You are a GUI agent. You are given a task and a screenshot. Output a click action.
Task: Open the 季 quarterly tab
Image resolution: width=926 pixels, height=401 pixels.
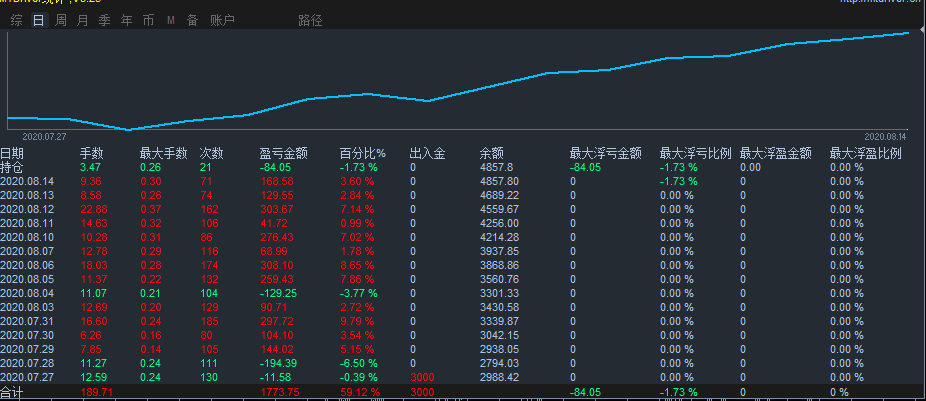click(x=105, y=21)
